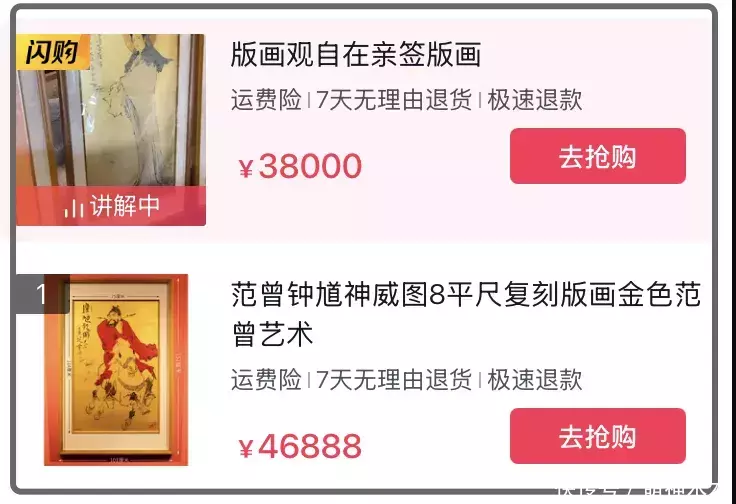The width and height of the screenshot is (736, 504).
Task: Tap 7天无理由退货 tag under the 钟馗神威图 item
Action: click(394, 380)
